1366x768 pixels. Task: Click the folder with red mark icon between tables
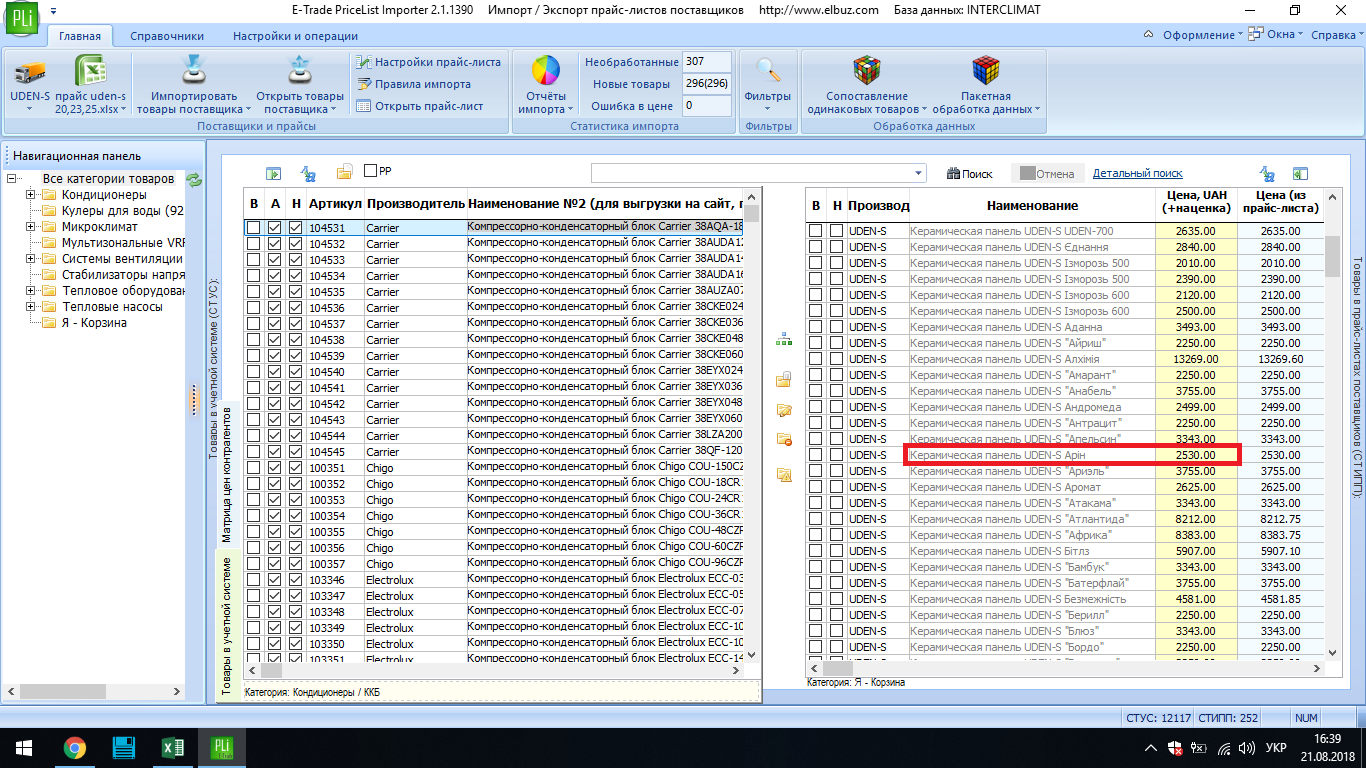784,440
